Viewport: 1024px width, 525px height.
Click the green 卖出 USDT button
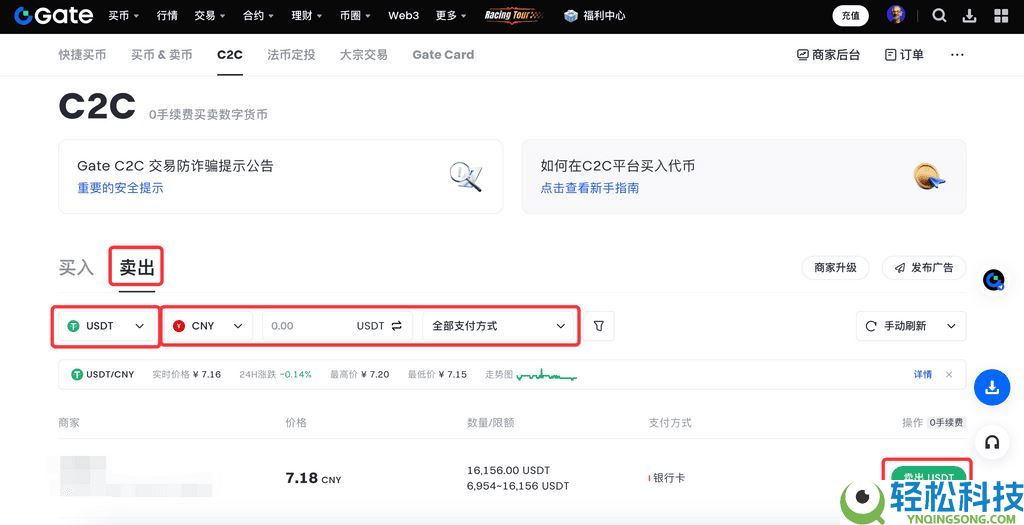[927, 475]
